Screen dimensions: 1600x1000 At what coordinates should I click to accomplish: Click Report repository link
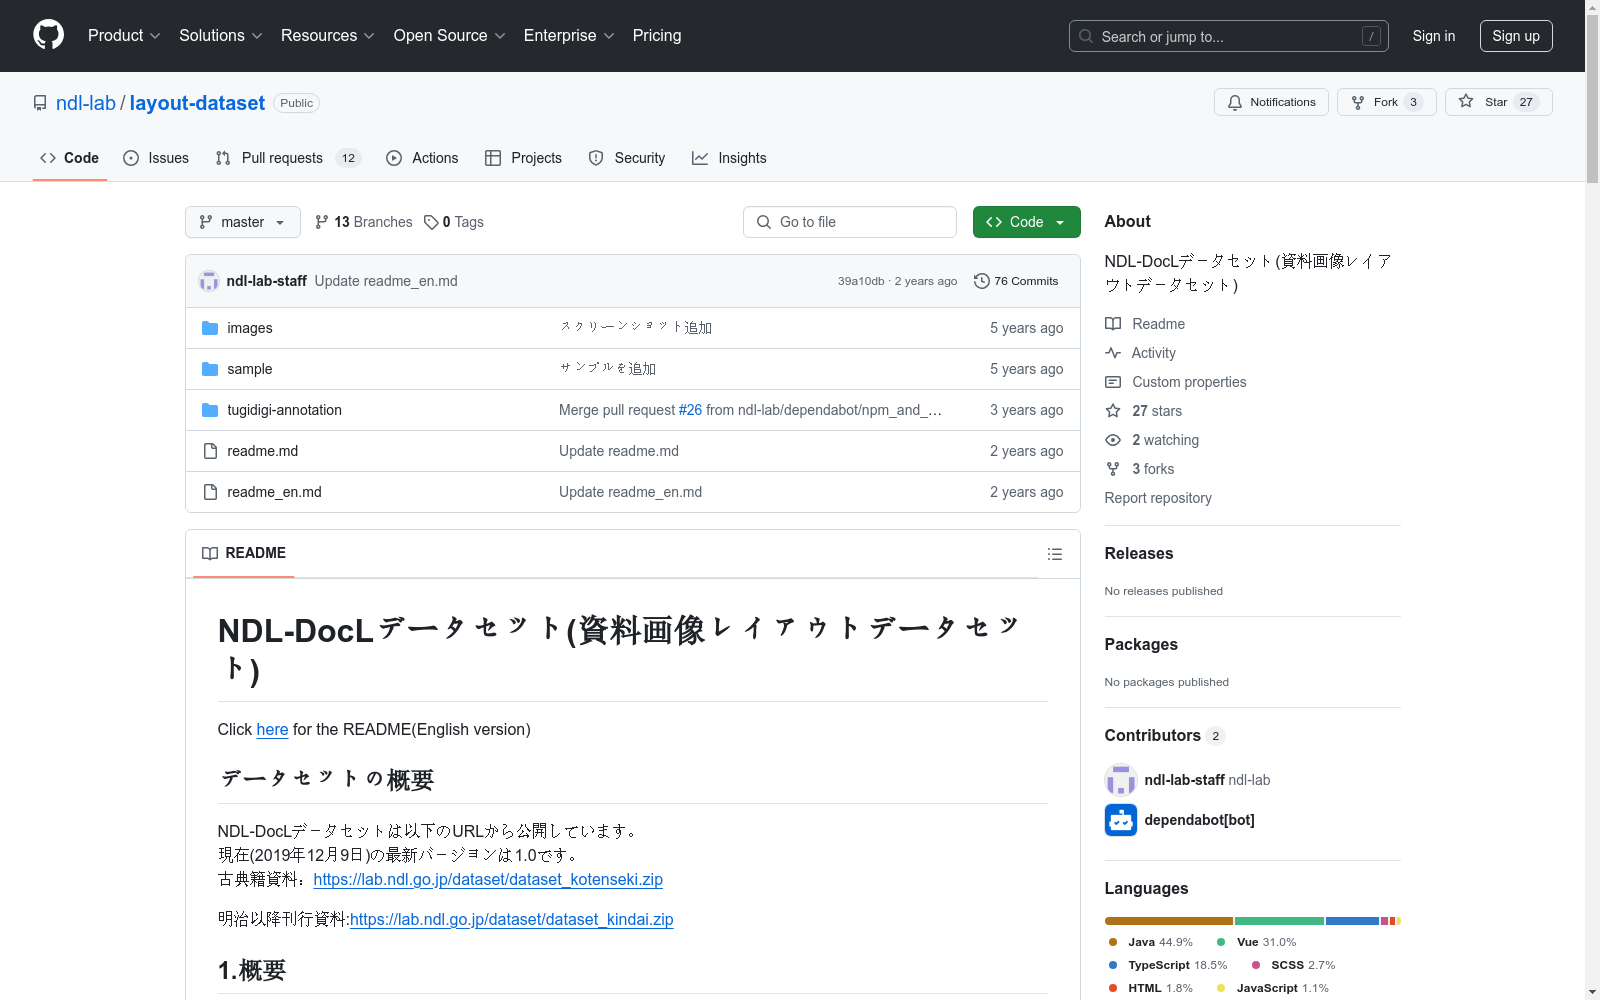[1158, 498]
